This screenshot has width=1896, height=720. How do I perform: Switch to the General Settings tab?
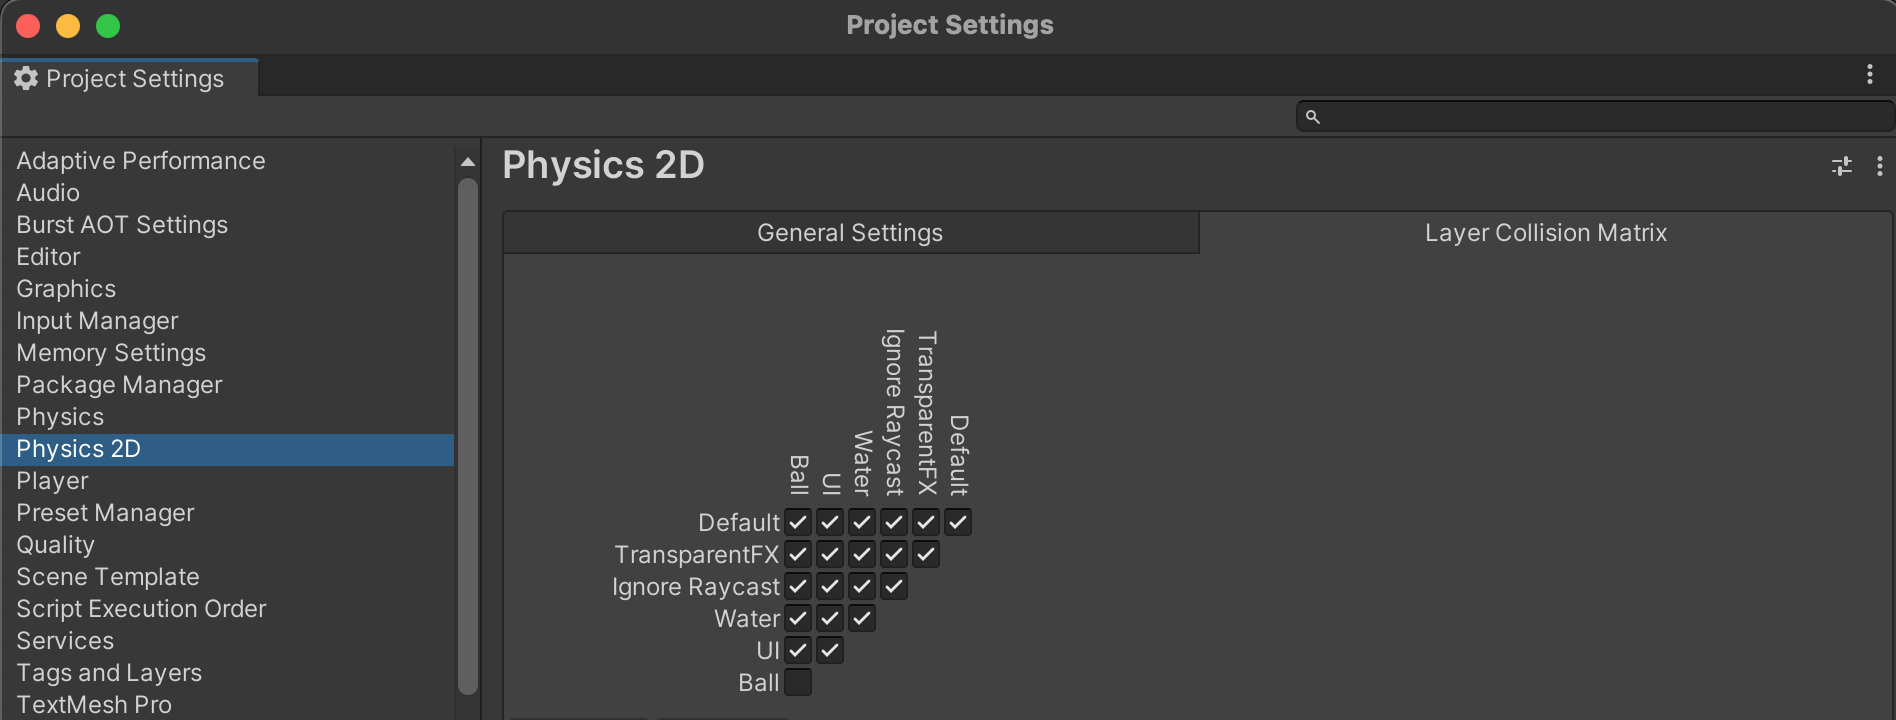pyautogui.click(x=850, y=233)
